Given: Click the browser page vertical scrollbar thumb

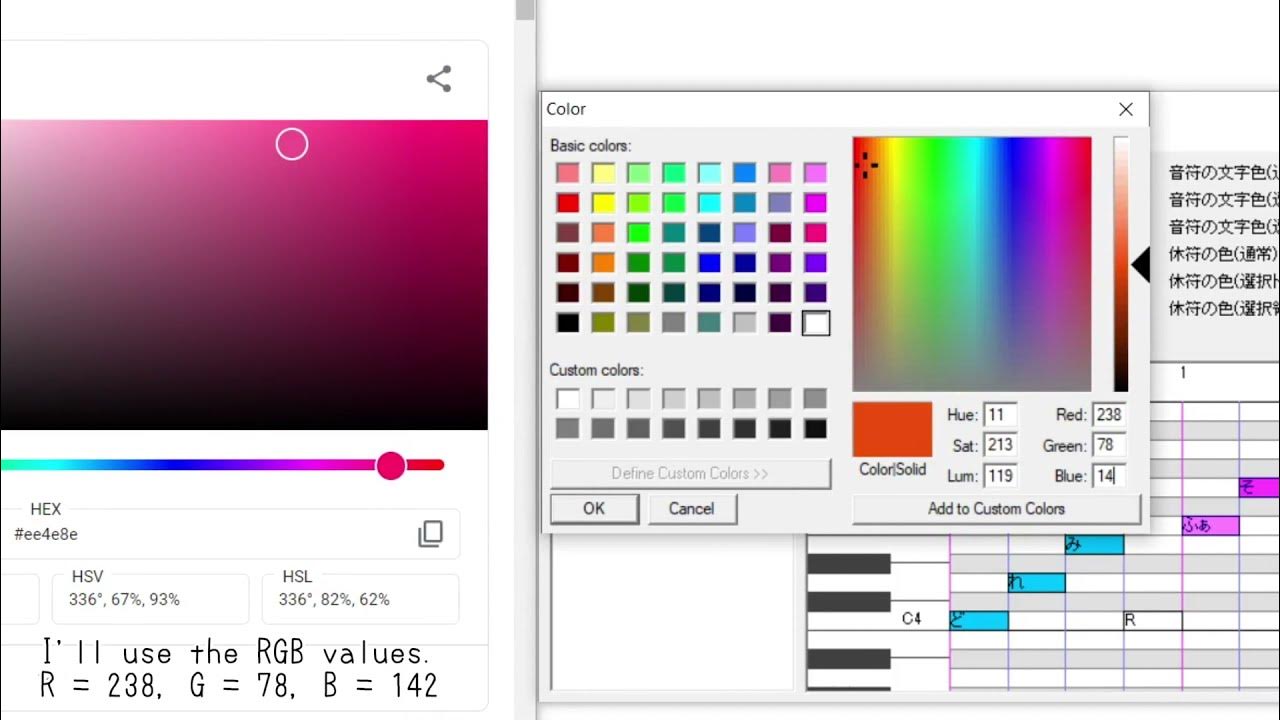Looking at the screenshot, I should [525, 10].
